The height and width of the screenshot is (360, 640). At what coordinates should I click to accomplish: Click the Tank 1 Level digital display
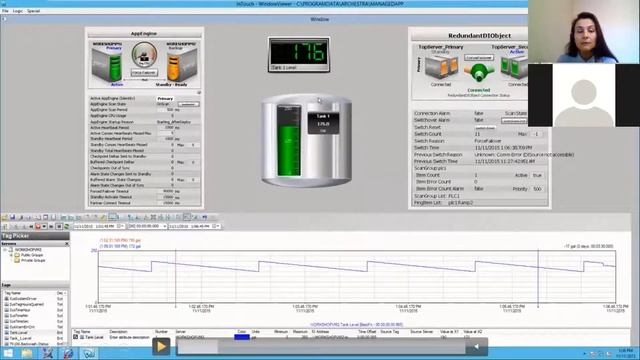(x=299, y=55)
